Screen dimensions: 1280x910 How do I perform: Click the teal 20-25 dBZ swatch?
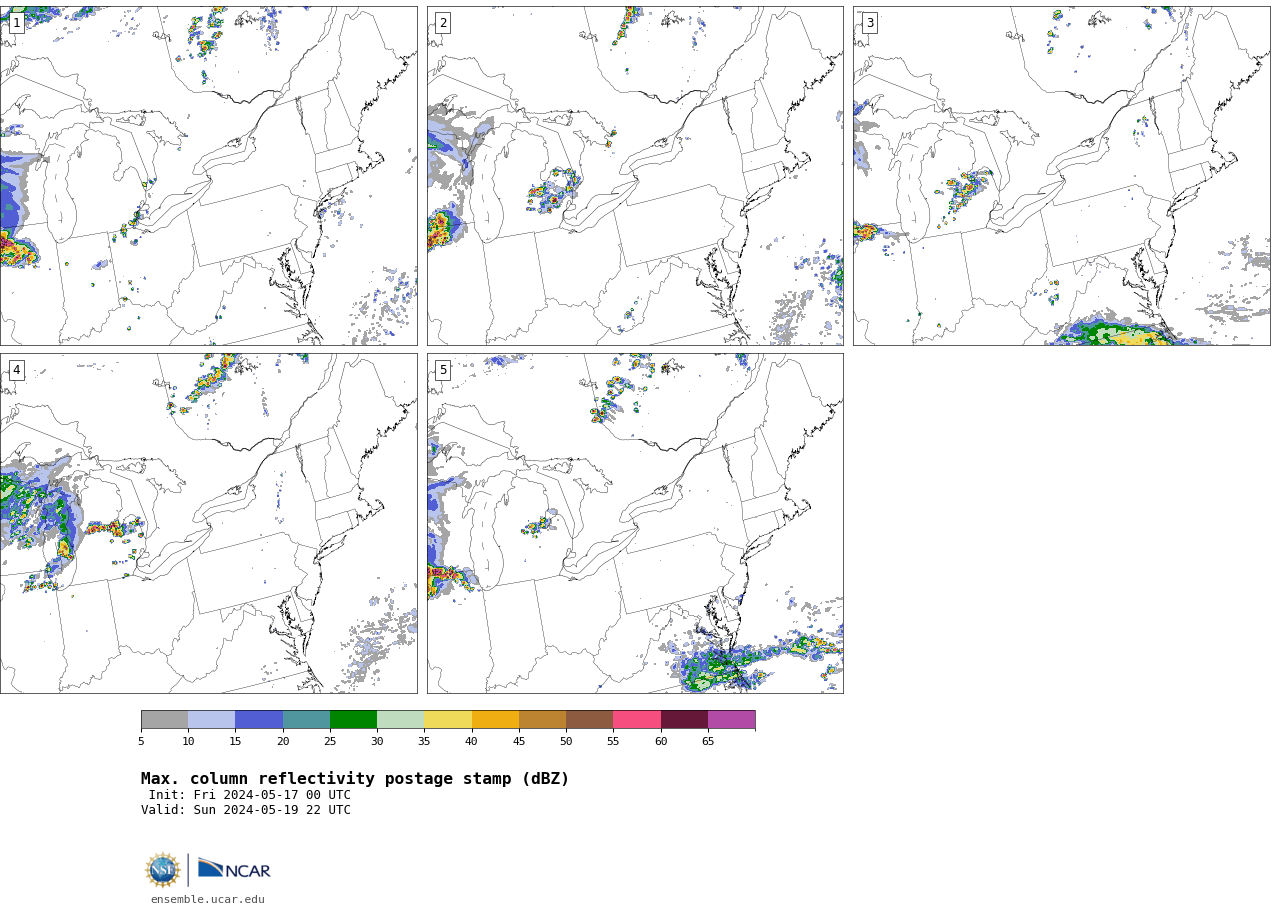point(306,720)
